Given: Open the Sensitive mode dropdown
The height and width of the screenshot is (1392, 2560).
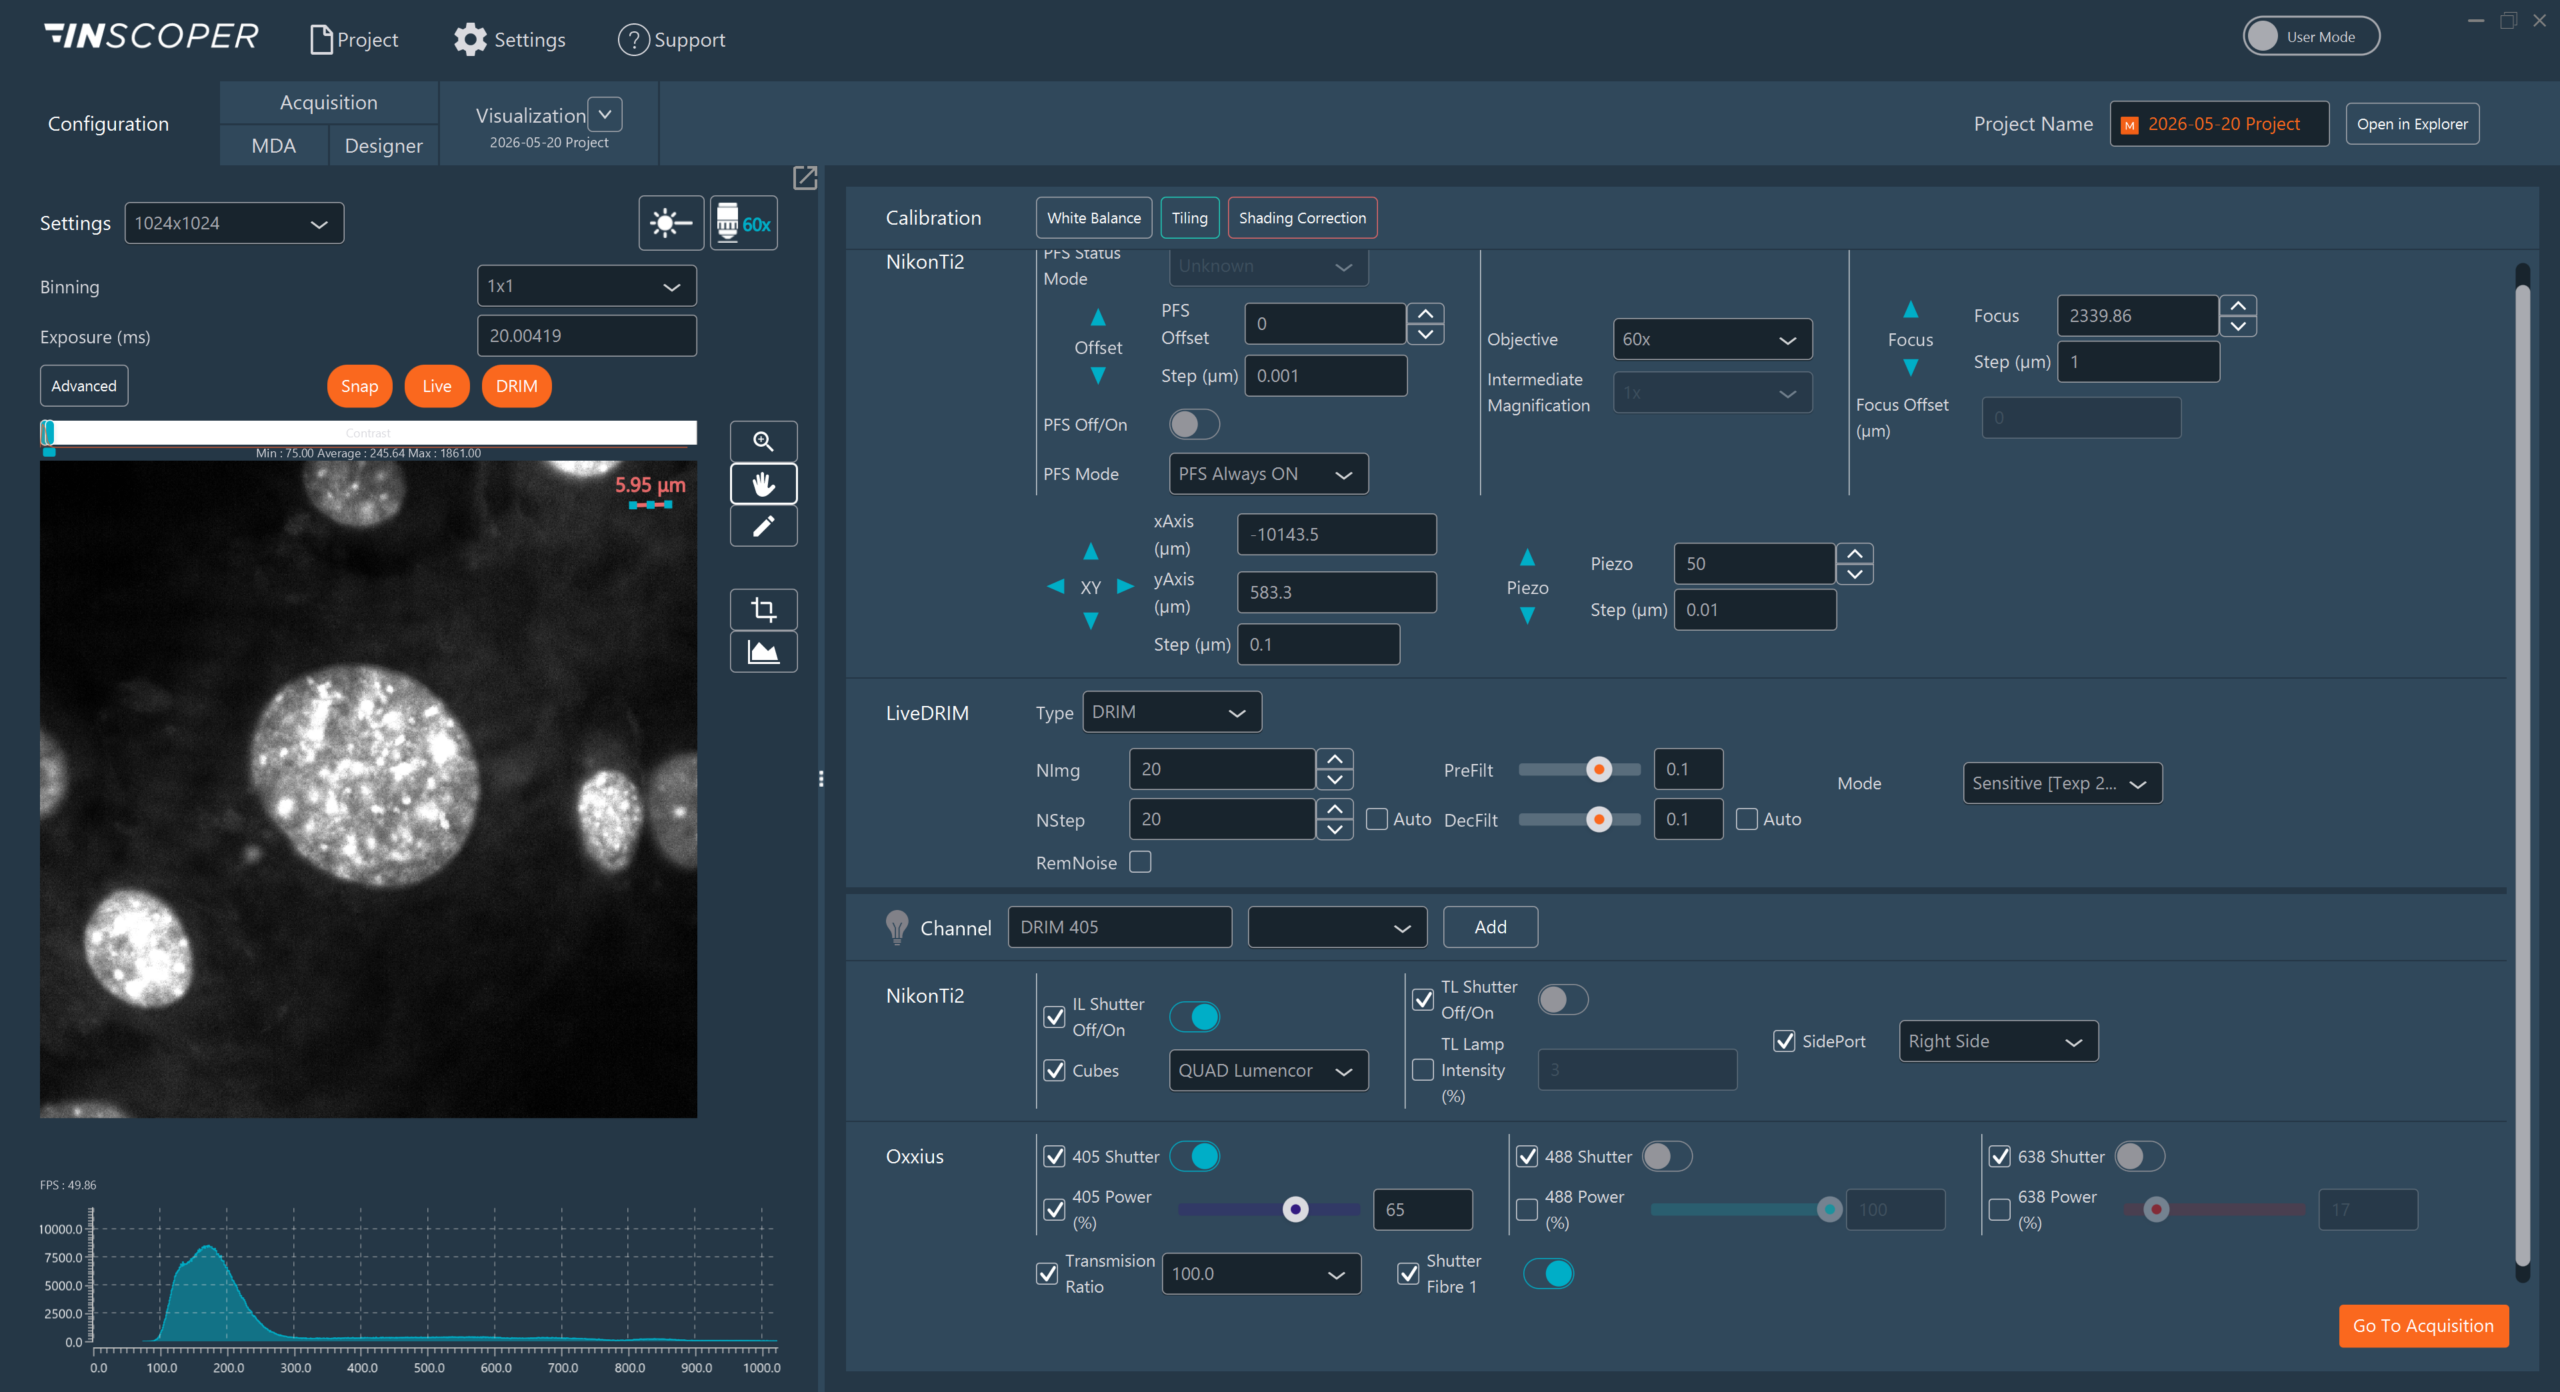Looking at the screenshot, I should 2062,783.
